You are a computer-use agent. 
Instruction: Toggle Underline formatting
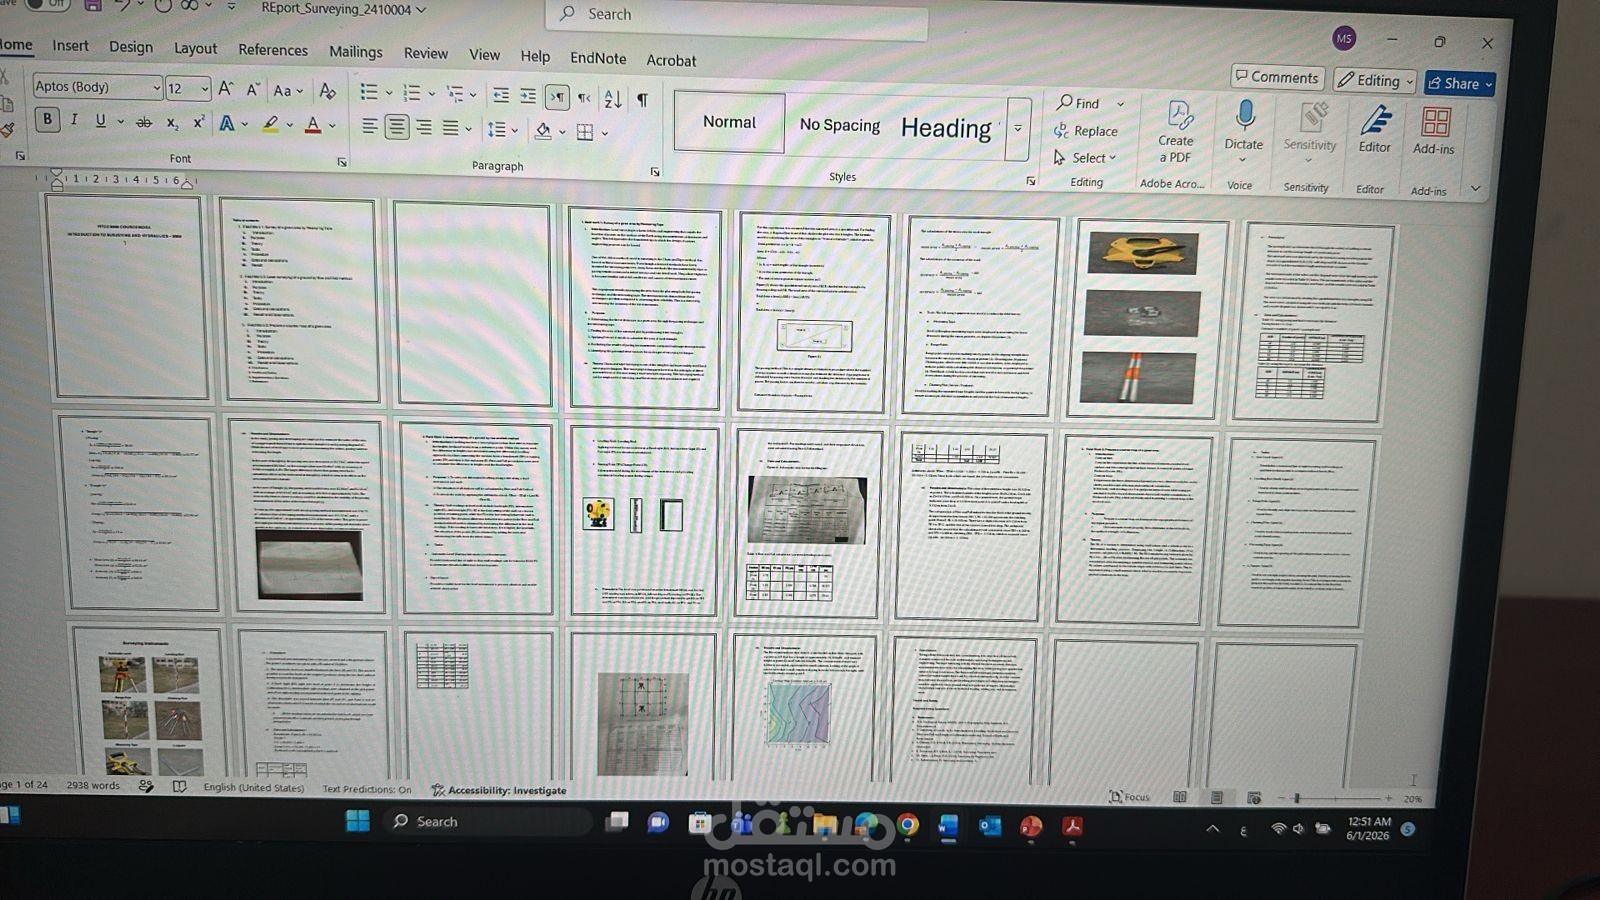(100, 121)
